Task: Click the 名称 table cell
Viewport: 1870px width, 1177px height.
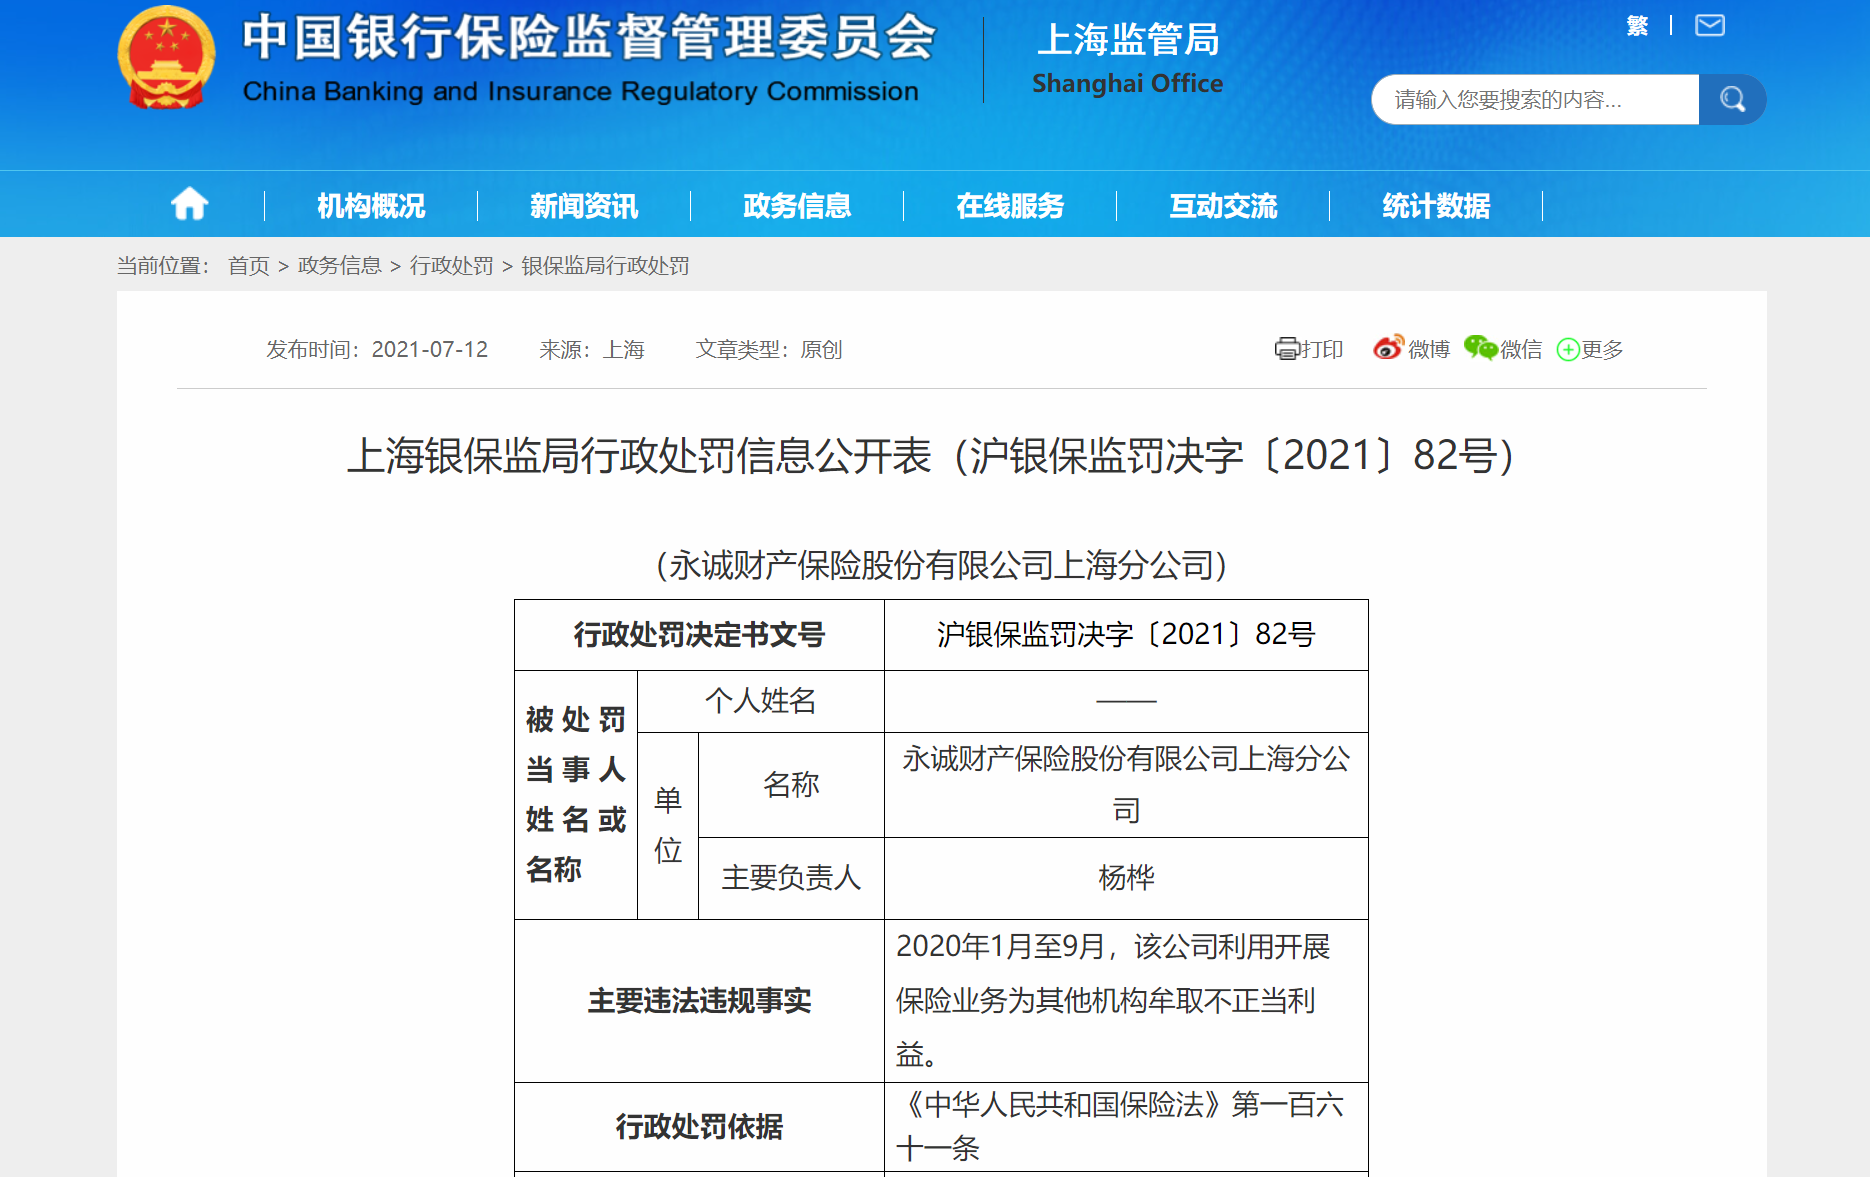Action: point(791,785)
